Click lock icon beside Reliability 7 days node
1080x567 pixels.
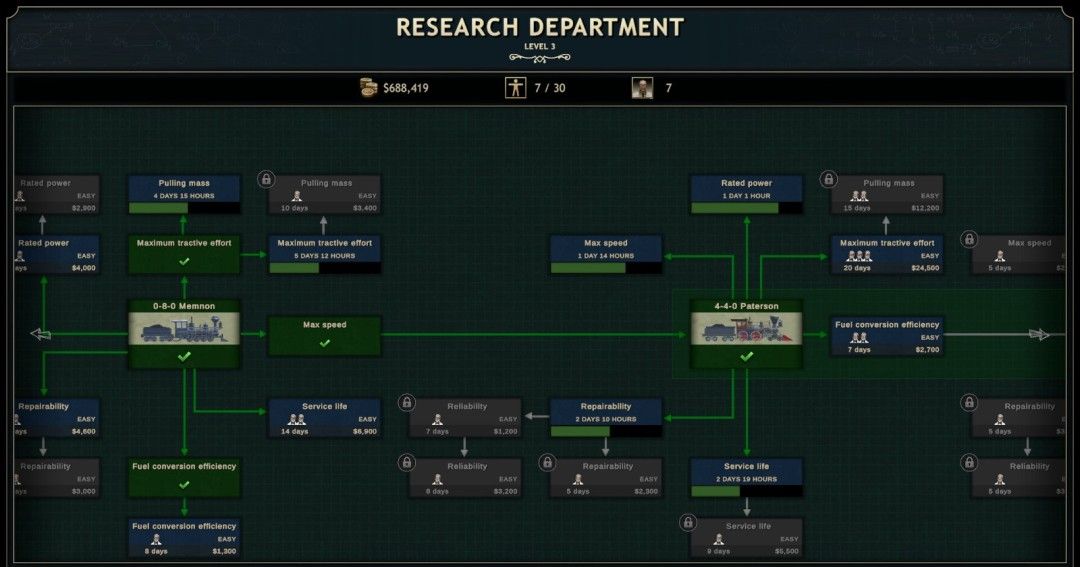tap(407, 403)
